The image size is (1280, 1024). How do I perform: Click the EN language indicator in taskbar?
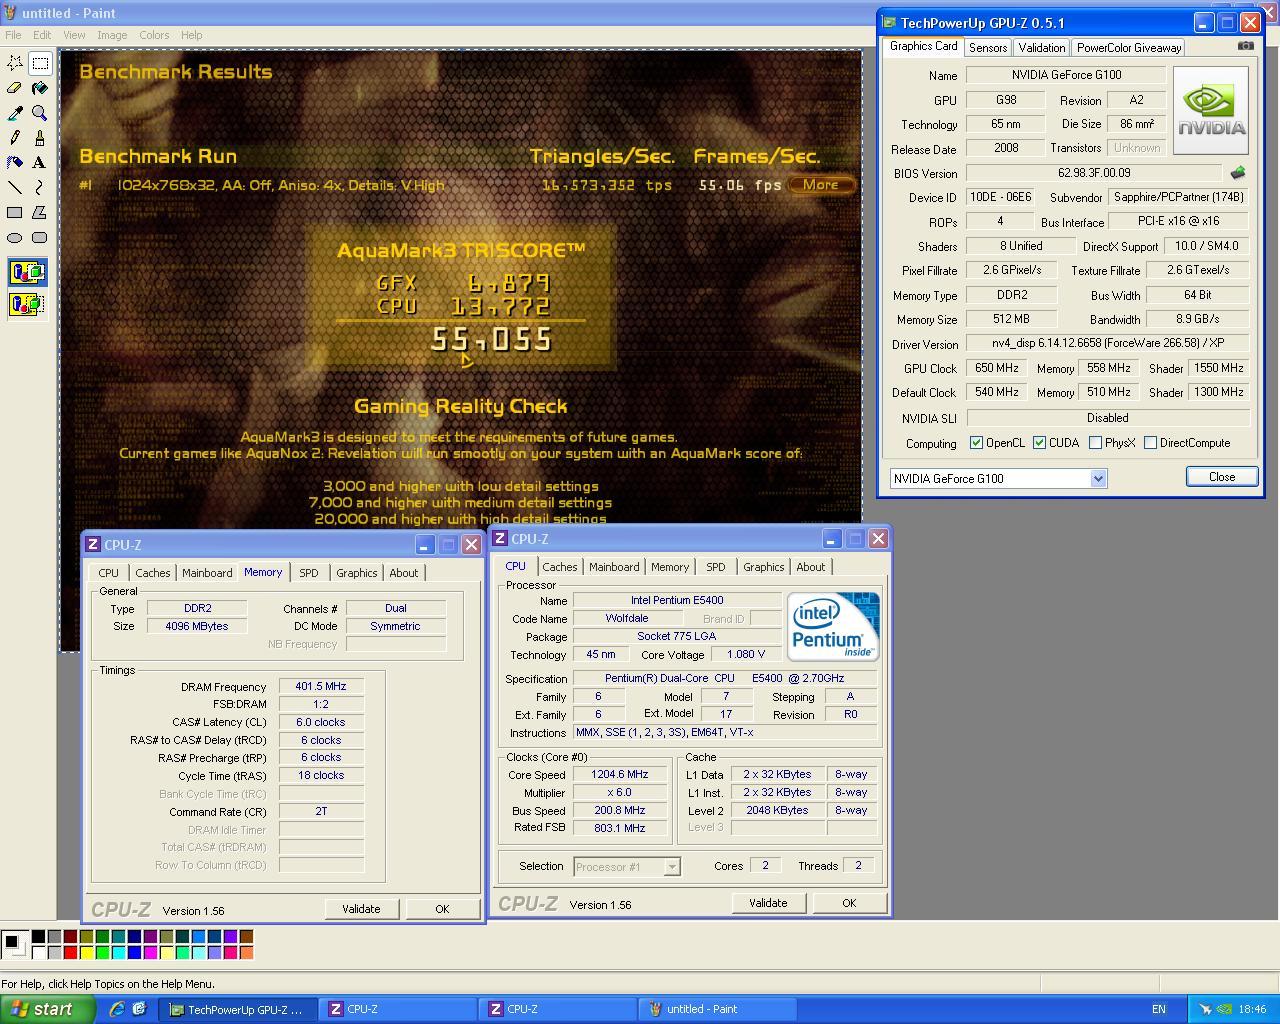coord(1158,1009)
